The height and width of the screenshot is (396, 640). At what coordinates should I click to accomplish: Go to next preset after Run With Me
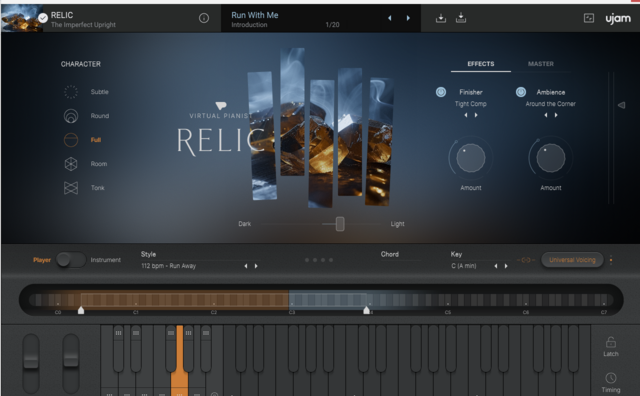click(x=408, y=18)
